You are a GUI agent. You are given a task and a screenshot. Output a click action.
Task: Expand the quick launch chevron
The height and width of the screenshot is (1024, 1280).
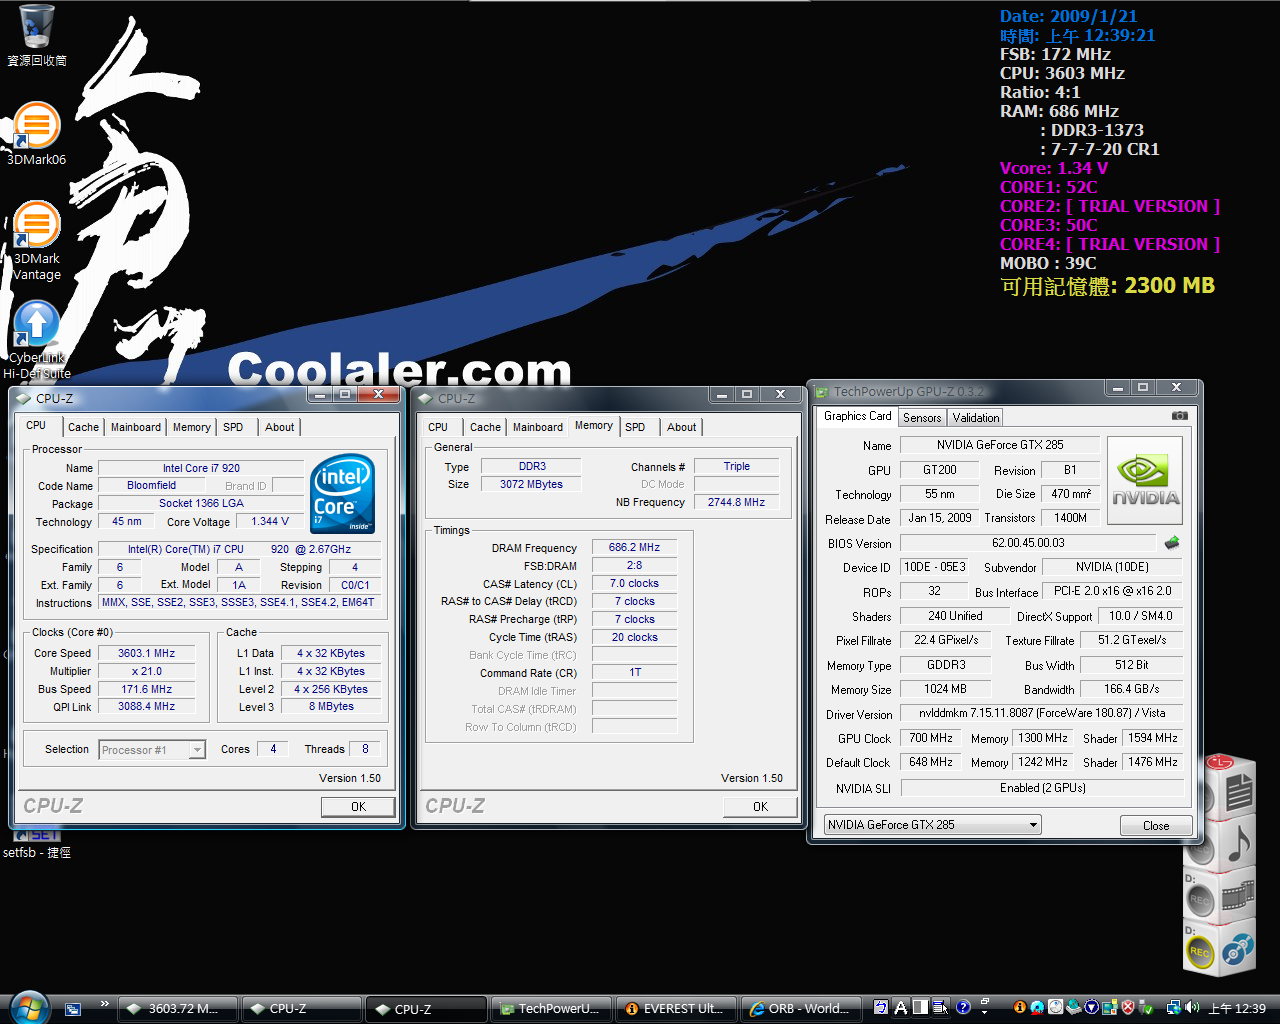104,1003
